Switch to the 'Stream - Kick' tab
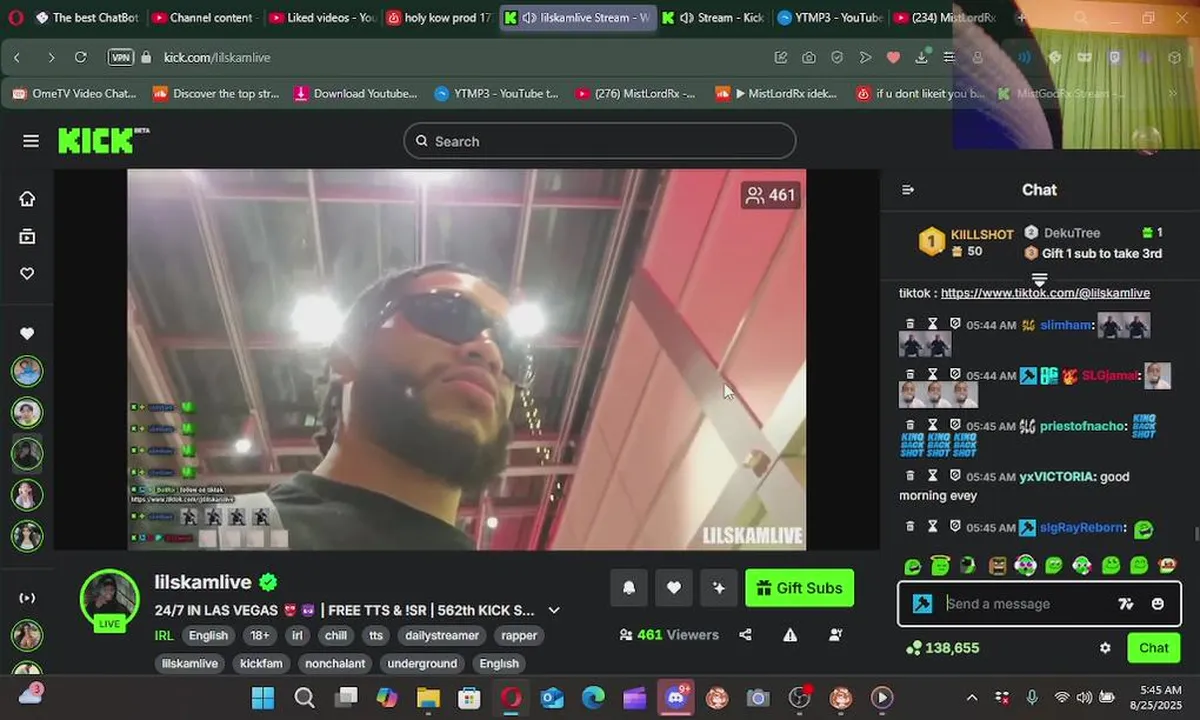This screenshot has width=1200, height=720. click(714, 18)
